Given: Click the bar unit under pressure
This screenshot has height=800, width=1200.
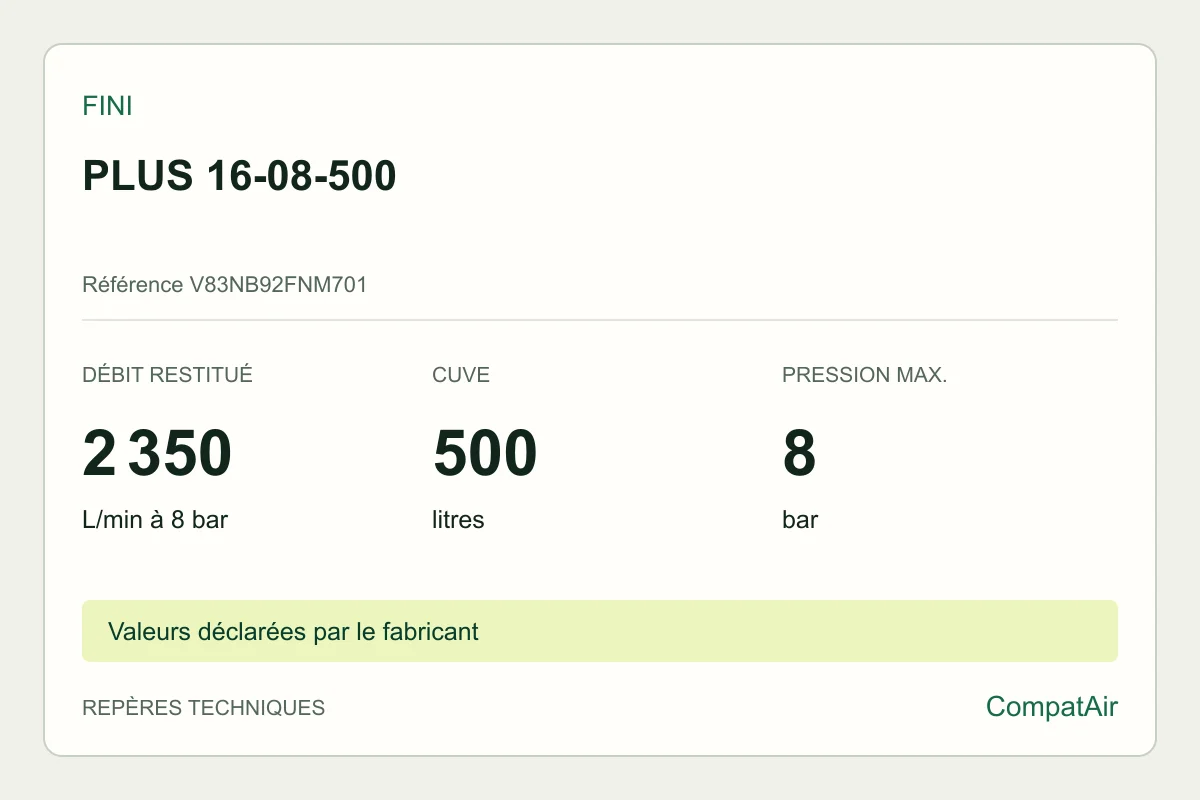Looking at the screenshot, I should coord(800,520).
